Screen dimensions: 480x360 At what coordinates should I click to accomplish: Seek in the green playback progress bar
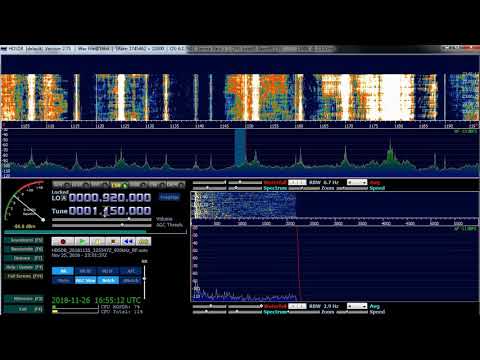pos(95,231)
